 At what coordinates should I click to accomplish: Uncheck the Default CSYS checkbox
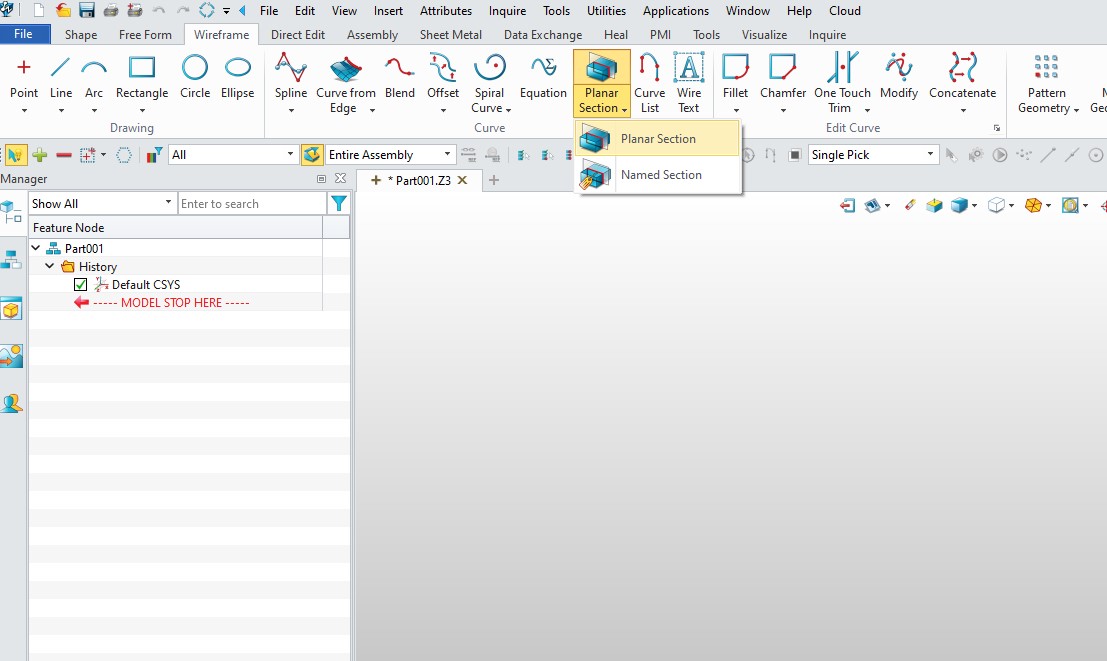coord(81,285)
